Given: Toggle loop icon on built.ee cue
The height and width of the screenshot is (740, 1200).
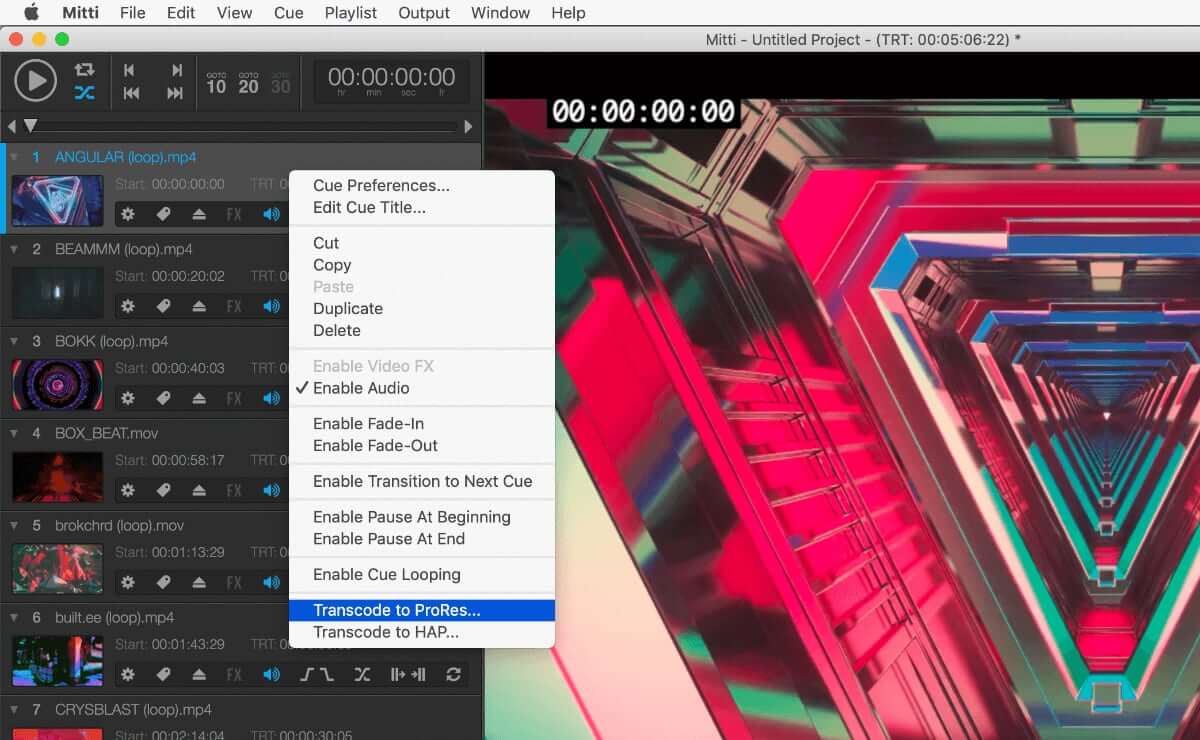Looking at the screenshot, I should tap(453, 674).
